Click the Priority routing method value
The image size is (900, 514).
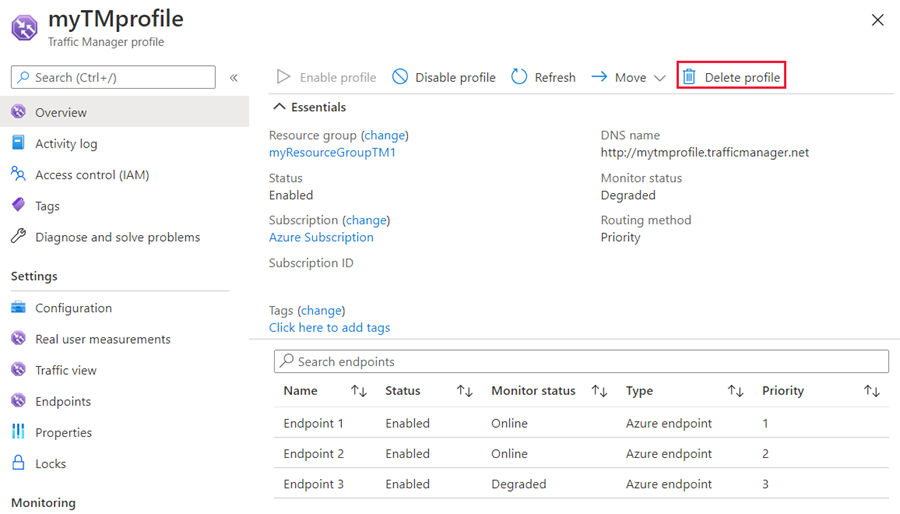point(620,237)
